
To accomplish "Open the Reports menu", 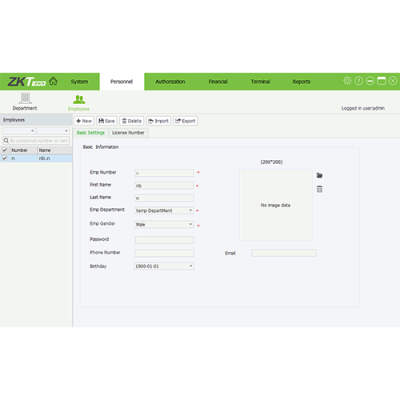I will click(301, 82).
